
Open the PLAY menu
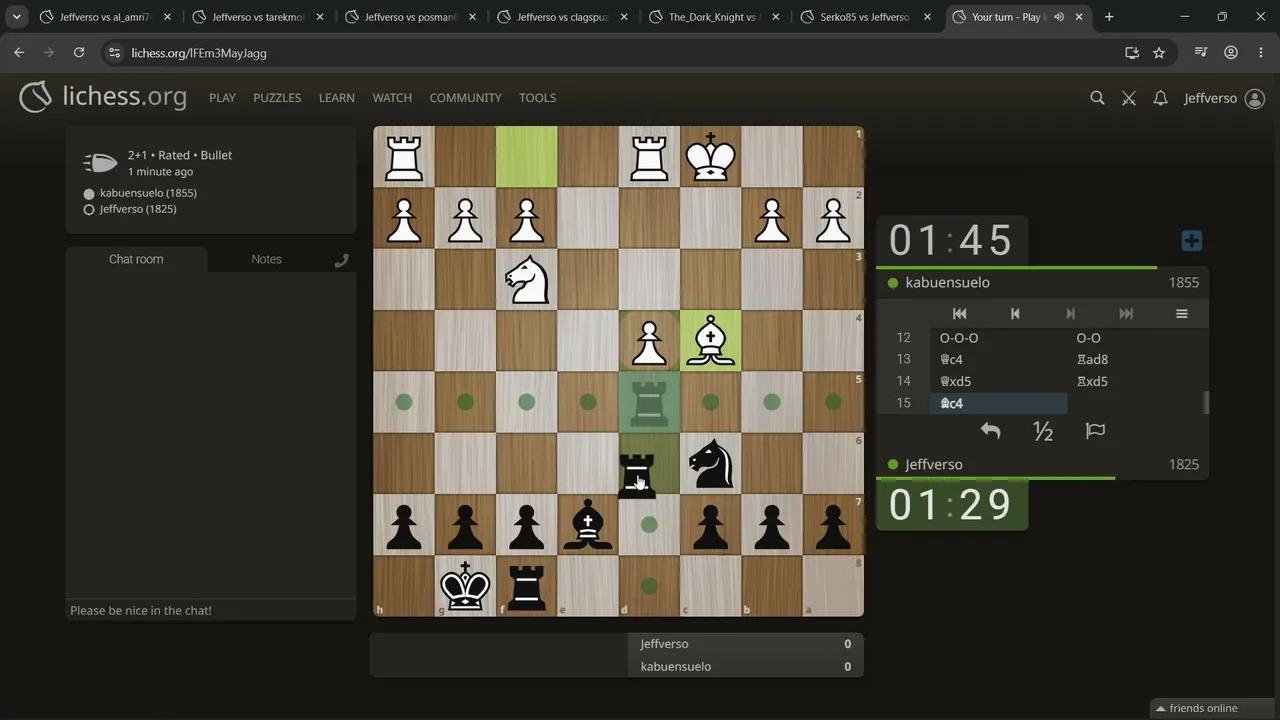pyautogui.click(x=222, y=98)
